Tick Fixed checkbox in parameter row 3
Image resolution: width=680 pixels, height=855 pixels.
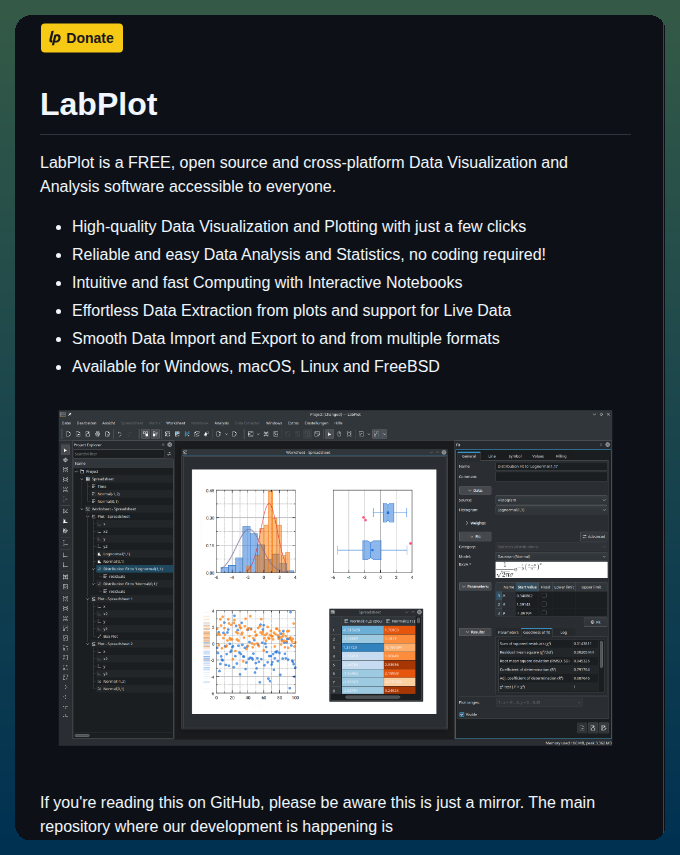tap(544, 613)
